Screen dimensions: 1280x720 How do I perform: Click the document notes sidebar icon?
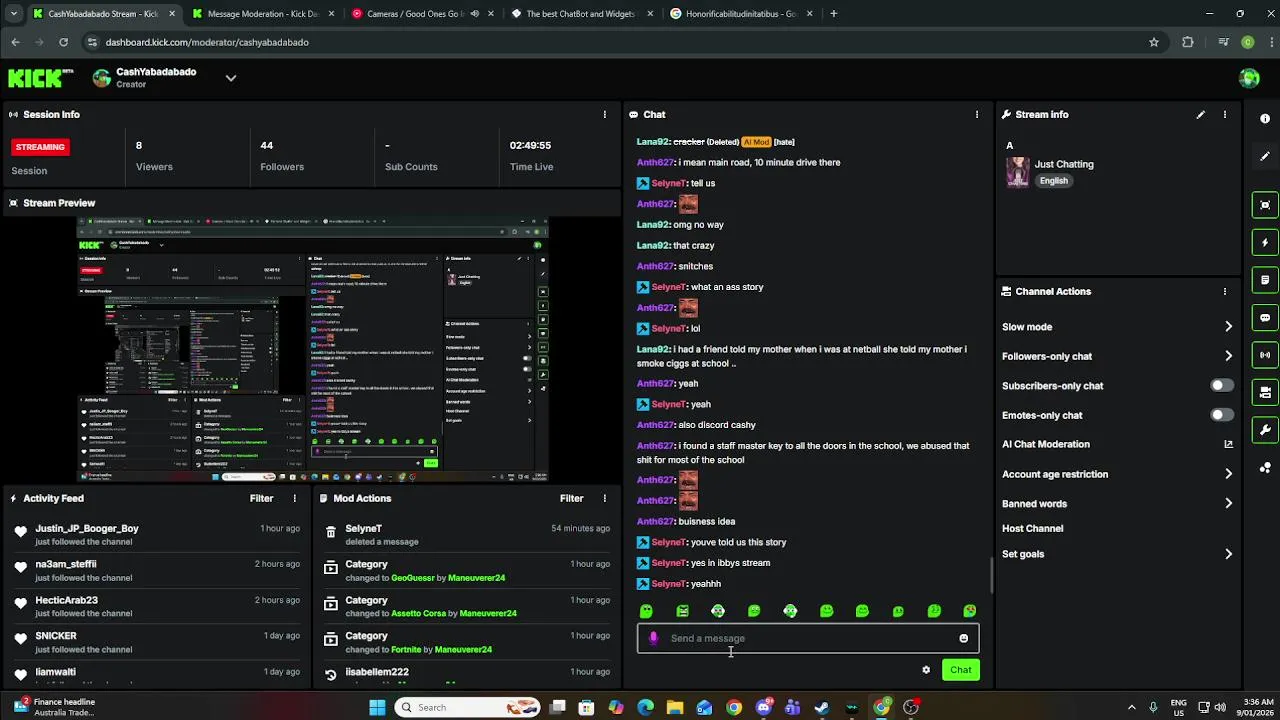click(1264, 280)
